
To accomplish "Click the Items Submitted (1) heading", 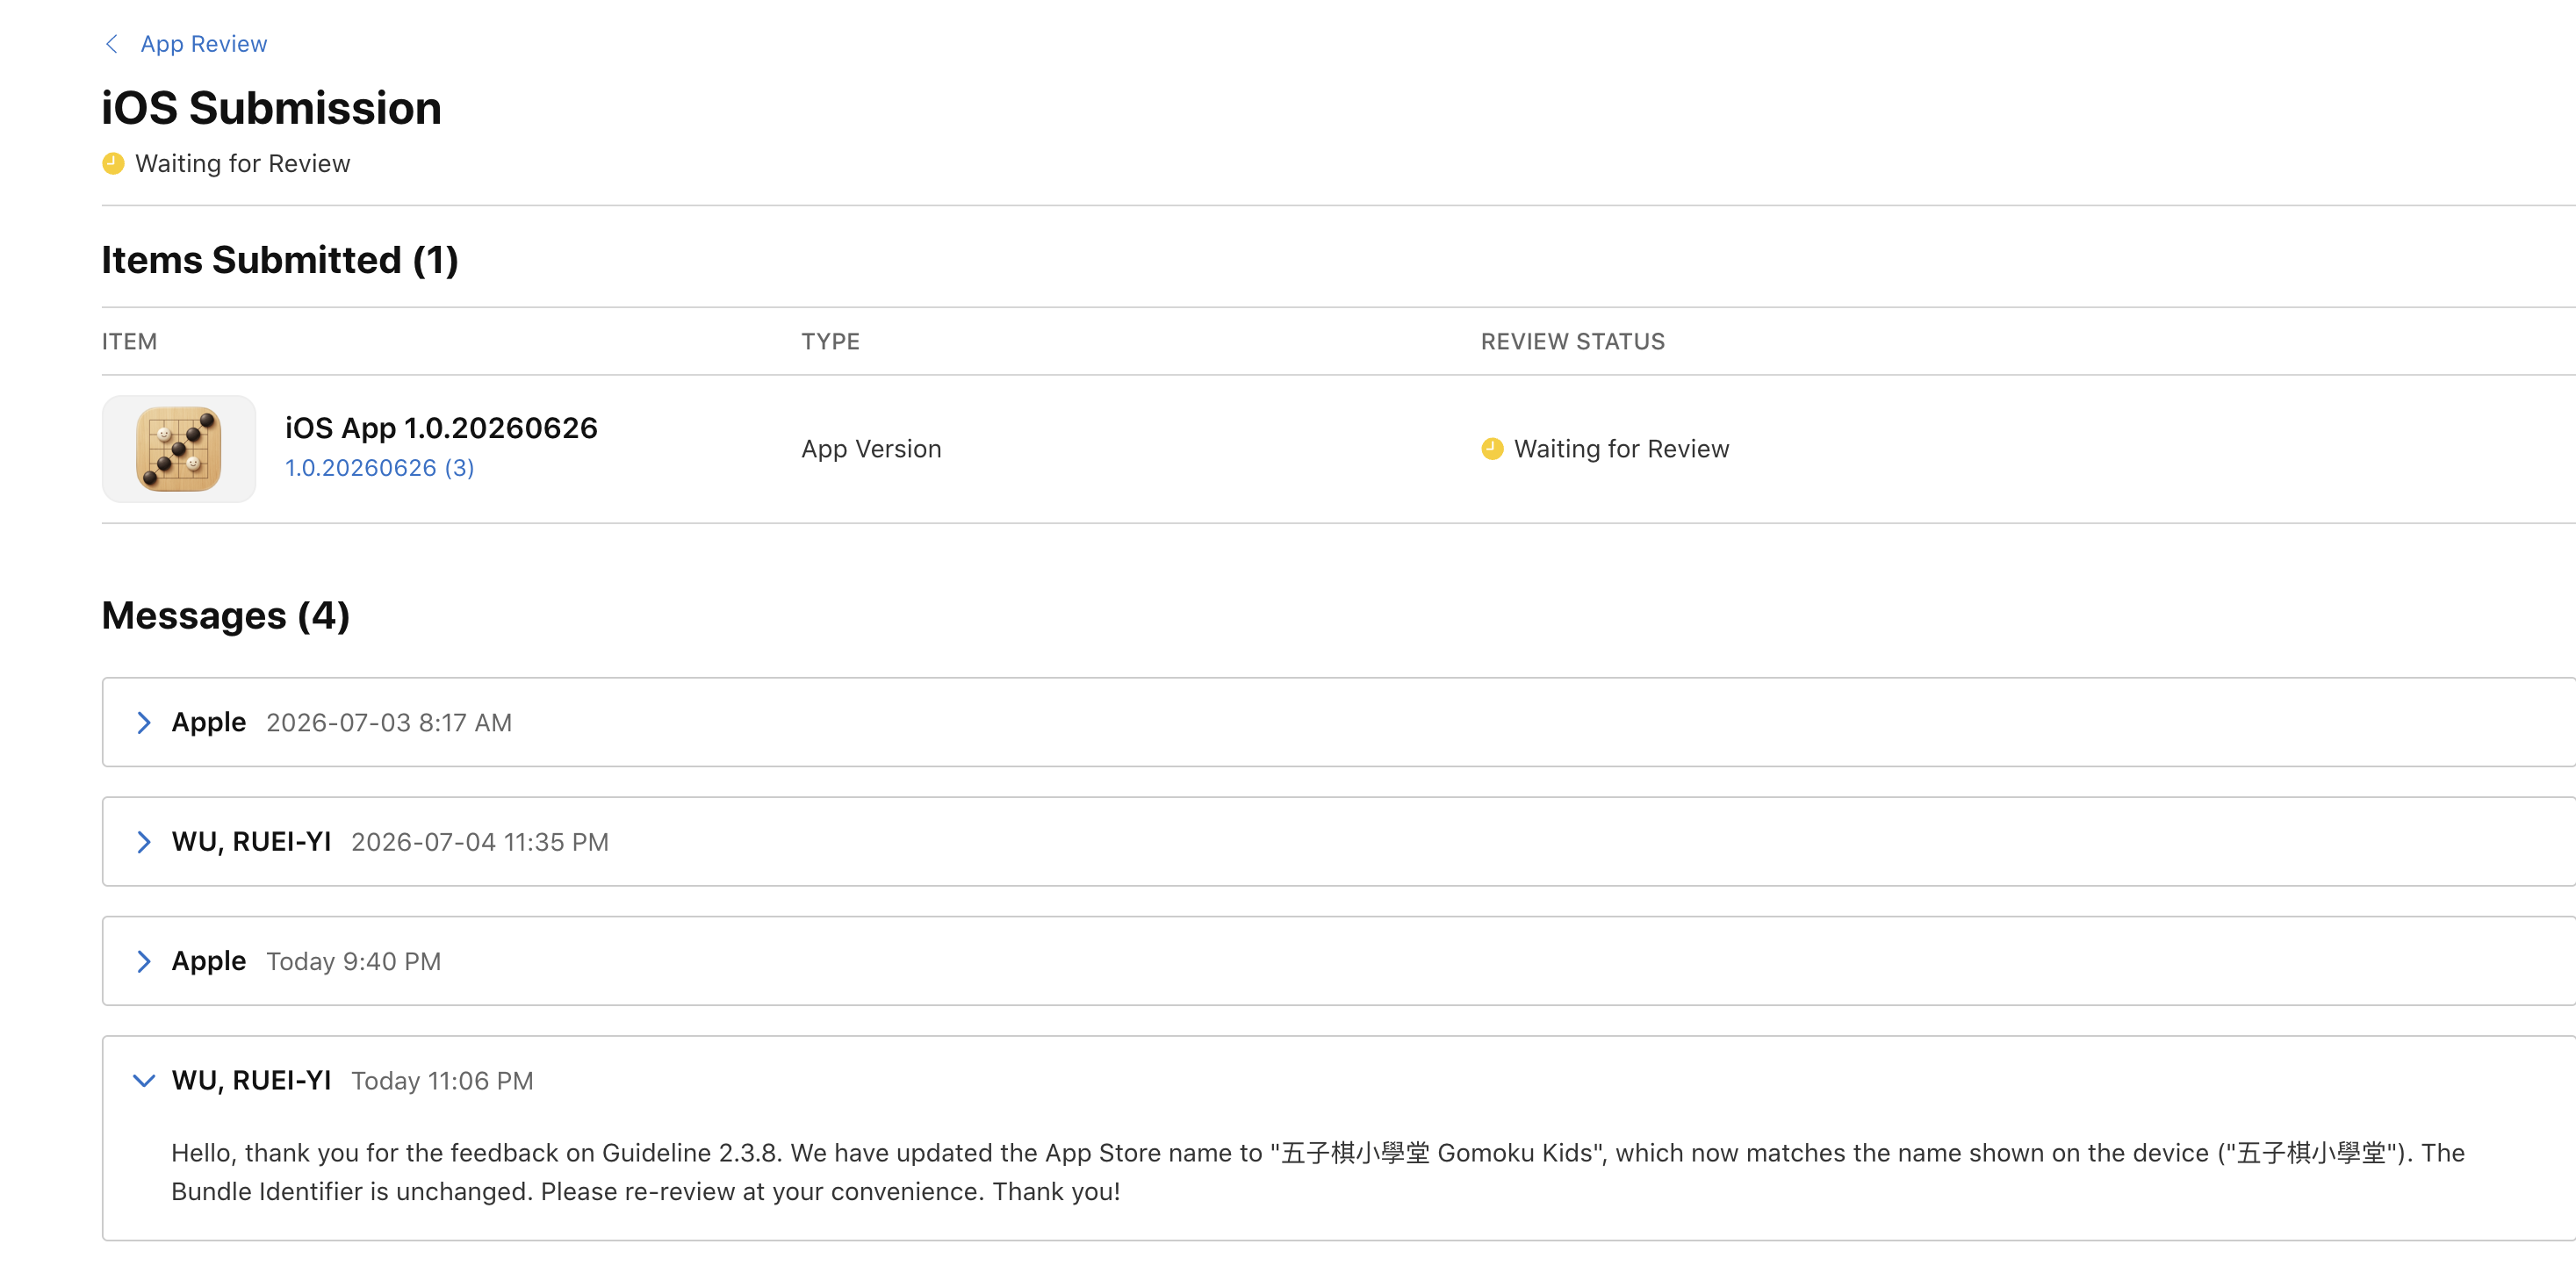I will (280, 260).
